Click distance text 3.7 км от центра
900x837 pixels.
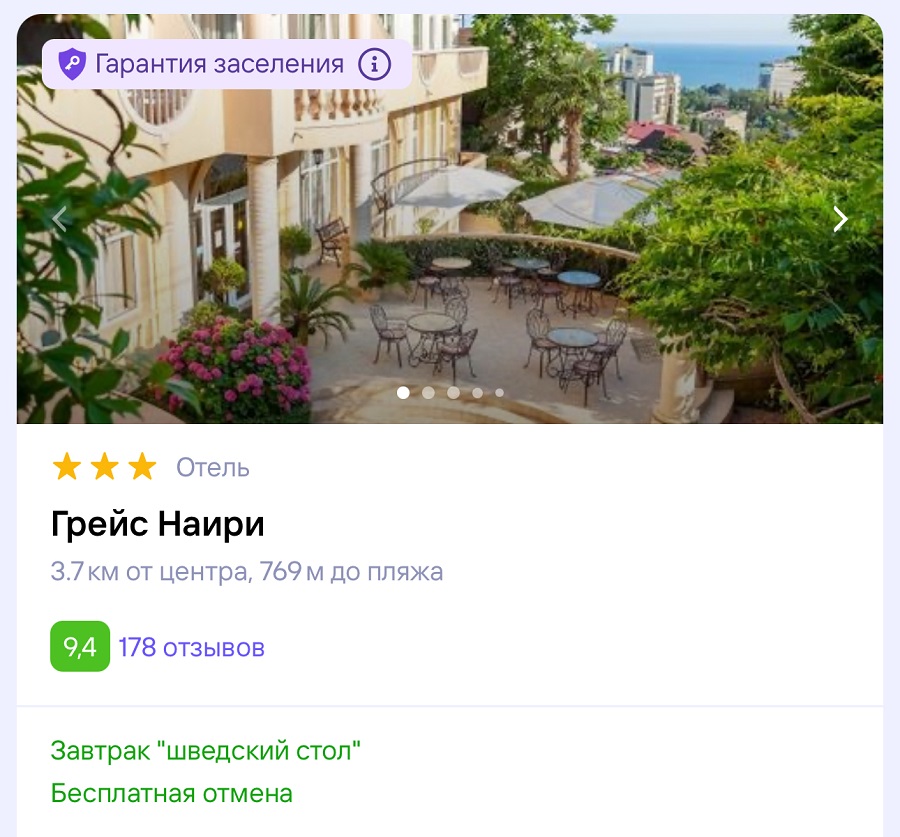pyautogui.click(x=149, y=572)
